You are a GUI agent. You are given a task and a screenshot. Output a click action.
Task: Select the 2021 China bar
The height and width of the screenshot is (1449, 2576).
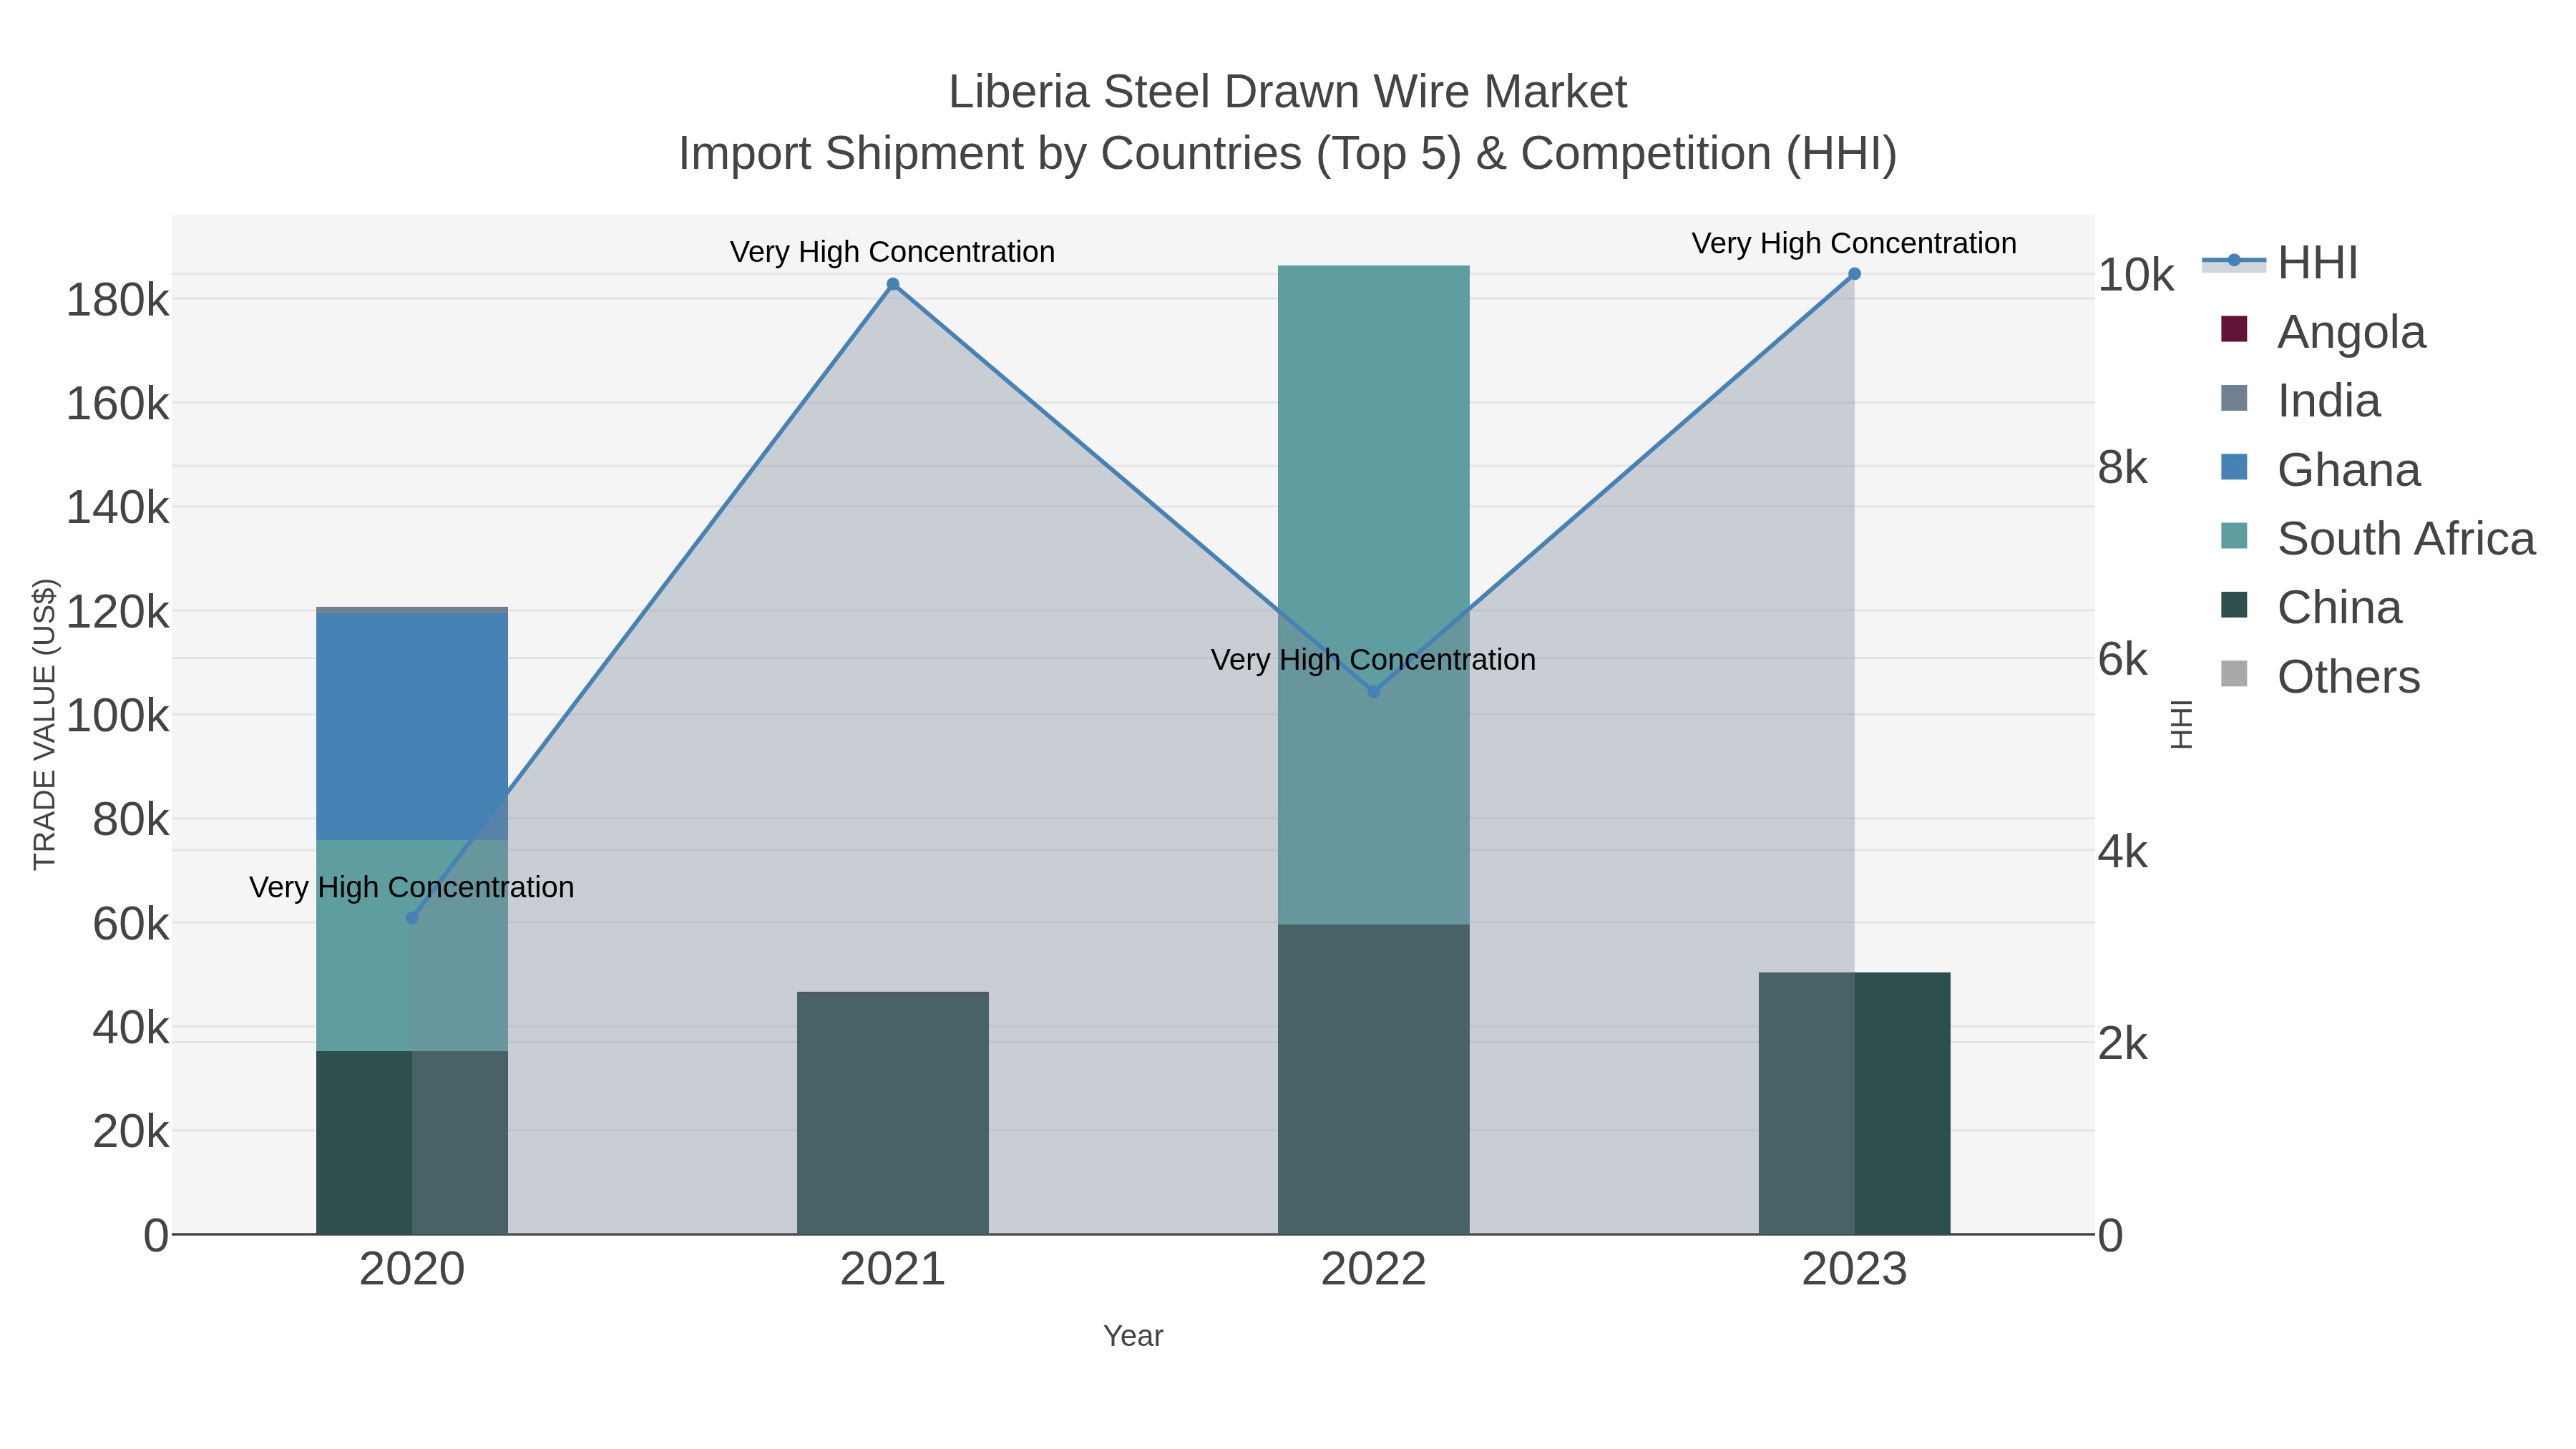(893, 1113)
